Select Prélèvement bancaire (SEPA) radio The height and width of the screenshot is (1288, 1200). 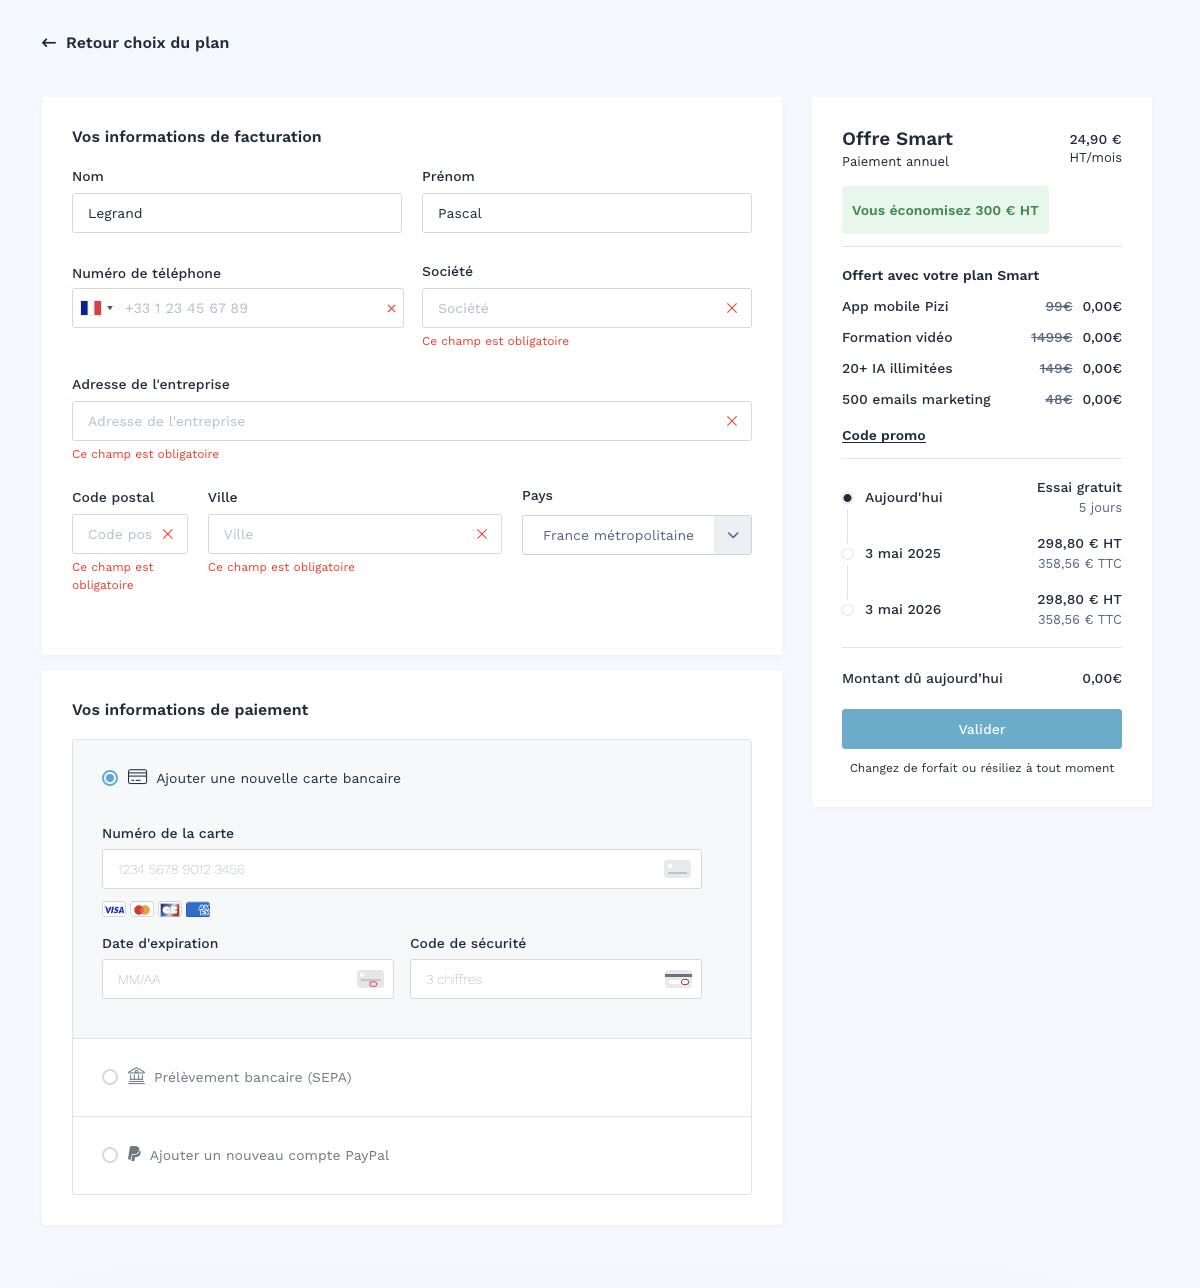coord(110,1077)
